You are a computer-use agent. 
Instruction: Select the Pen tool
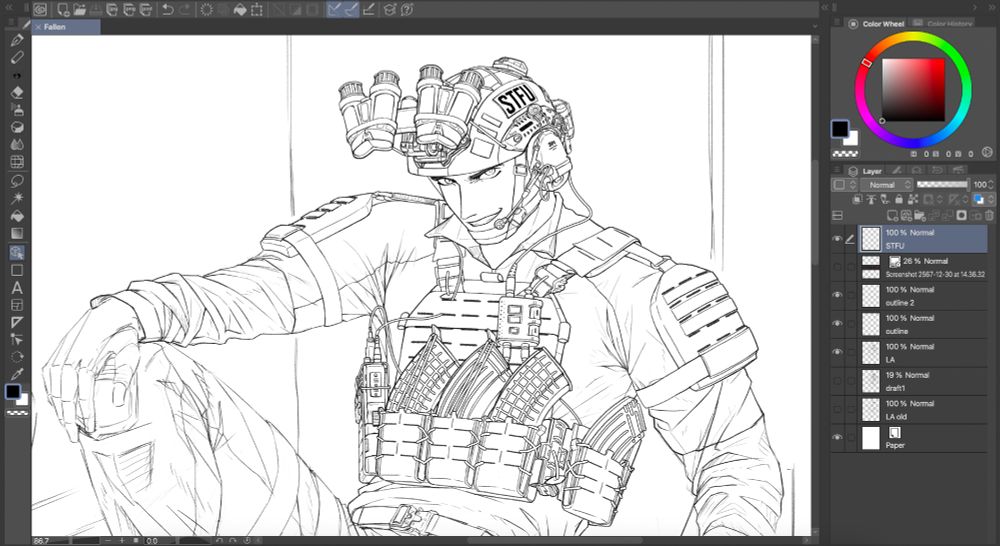[x=17, y=40]
